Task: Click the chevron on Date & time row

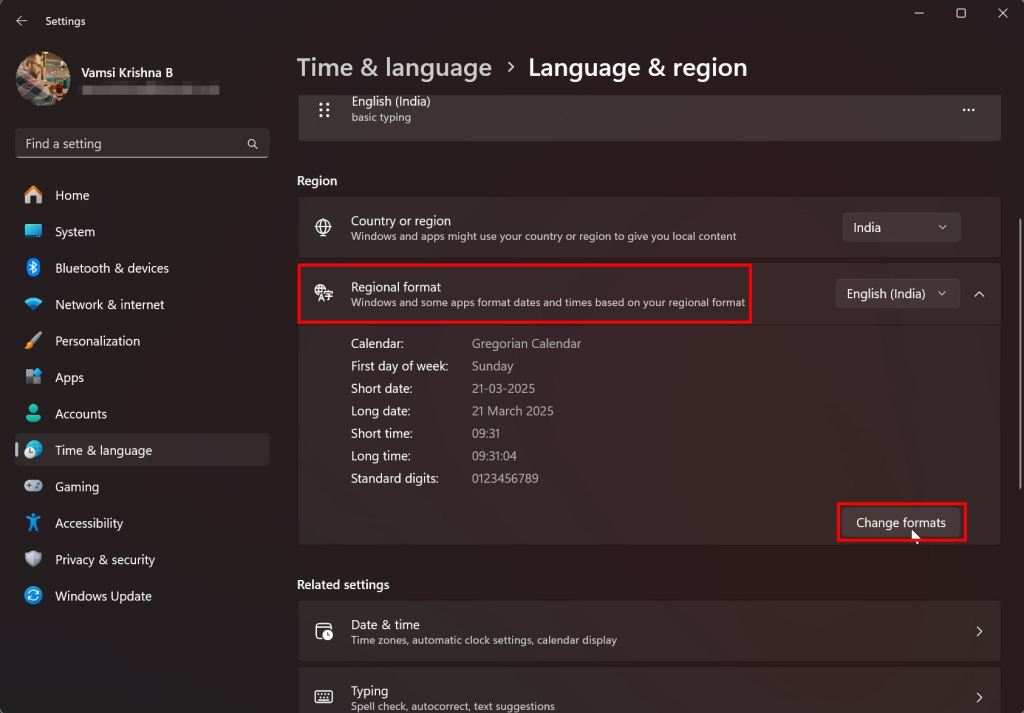Action: tap(979, 631)
